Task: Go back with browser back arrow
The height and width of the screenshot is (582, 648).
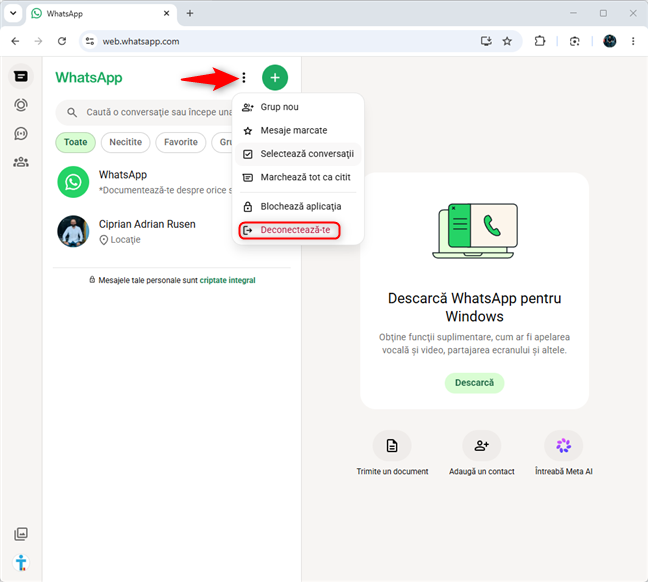Action: coord(15,41)
